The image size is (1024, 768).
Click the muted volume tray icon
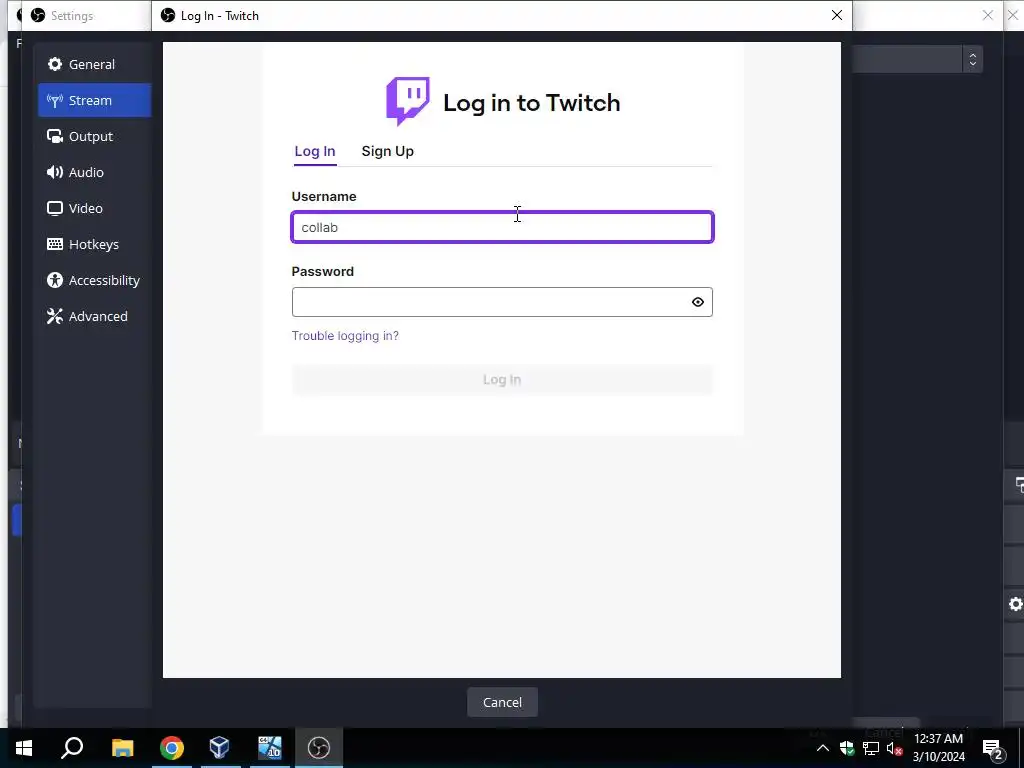[x=894, y=748]
